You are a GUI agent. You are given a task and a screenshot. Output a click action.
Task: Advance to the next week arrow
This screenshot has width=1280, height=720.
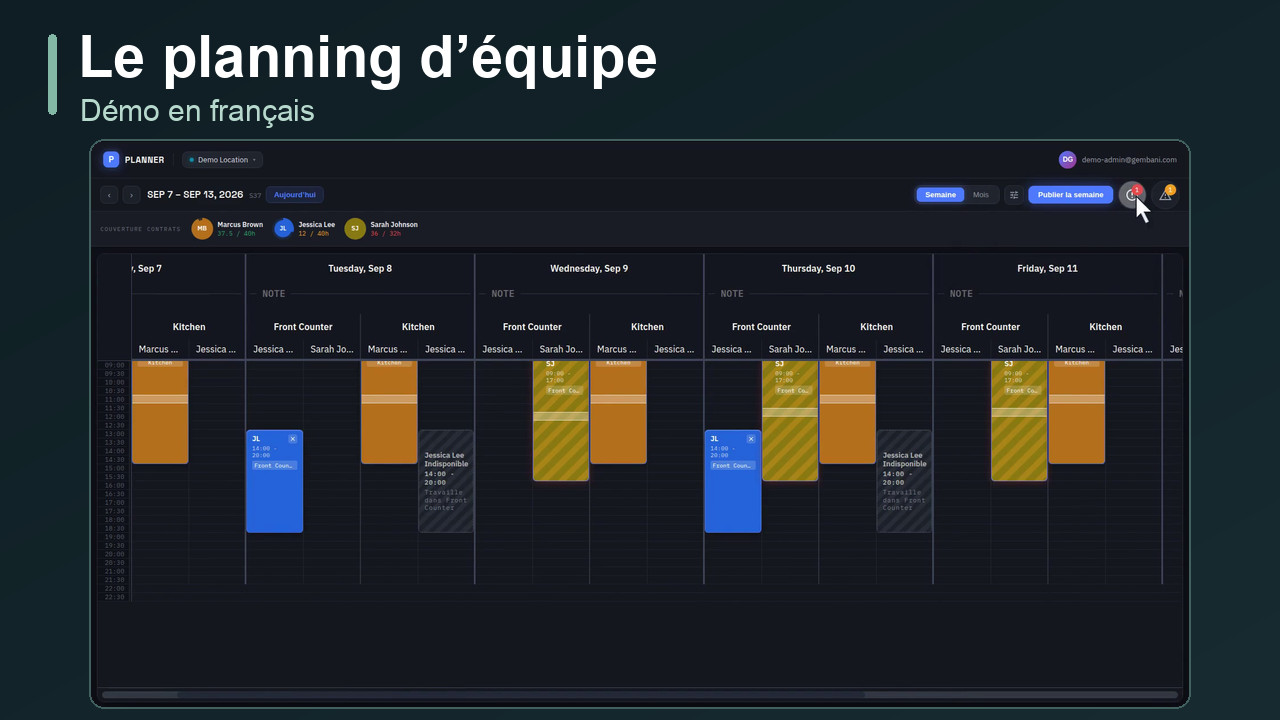(131, 195)
